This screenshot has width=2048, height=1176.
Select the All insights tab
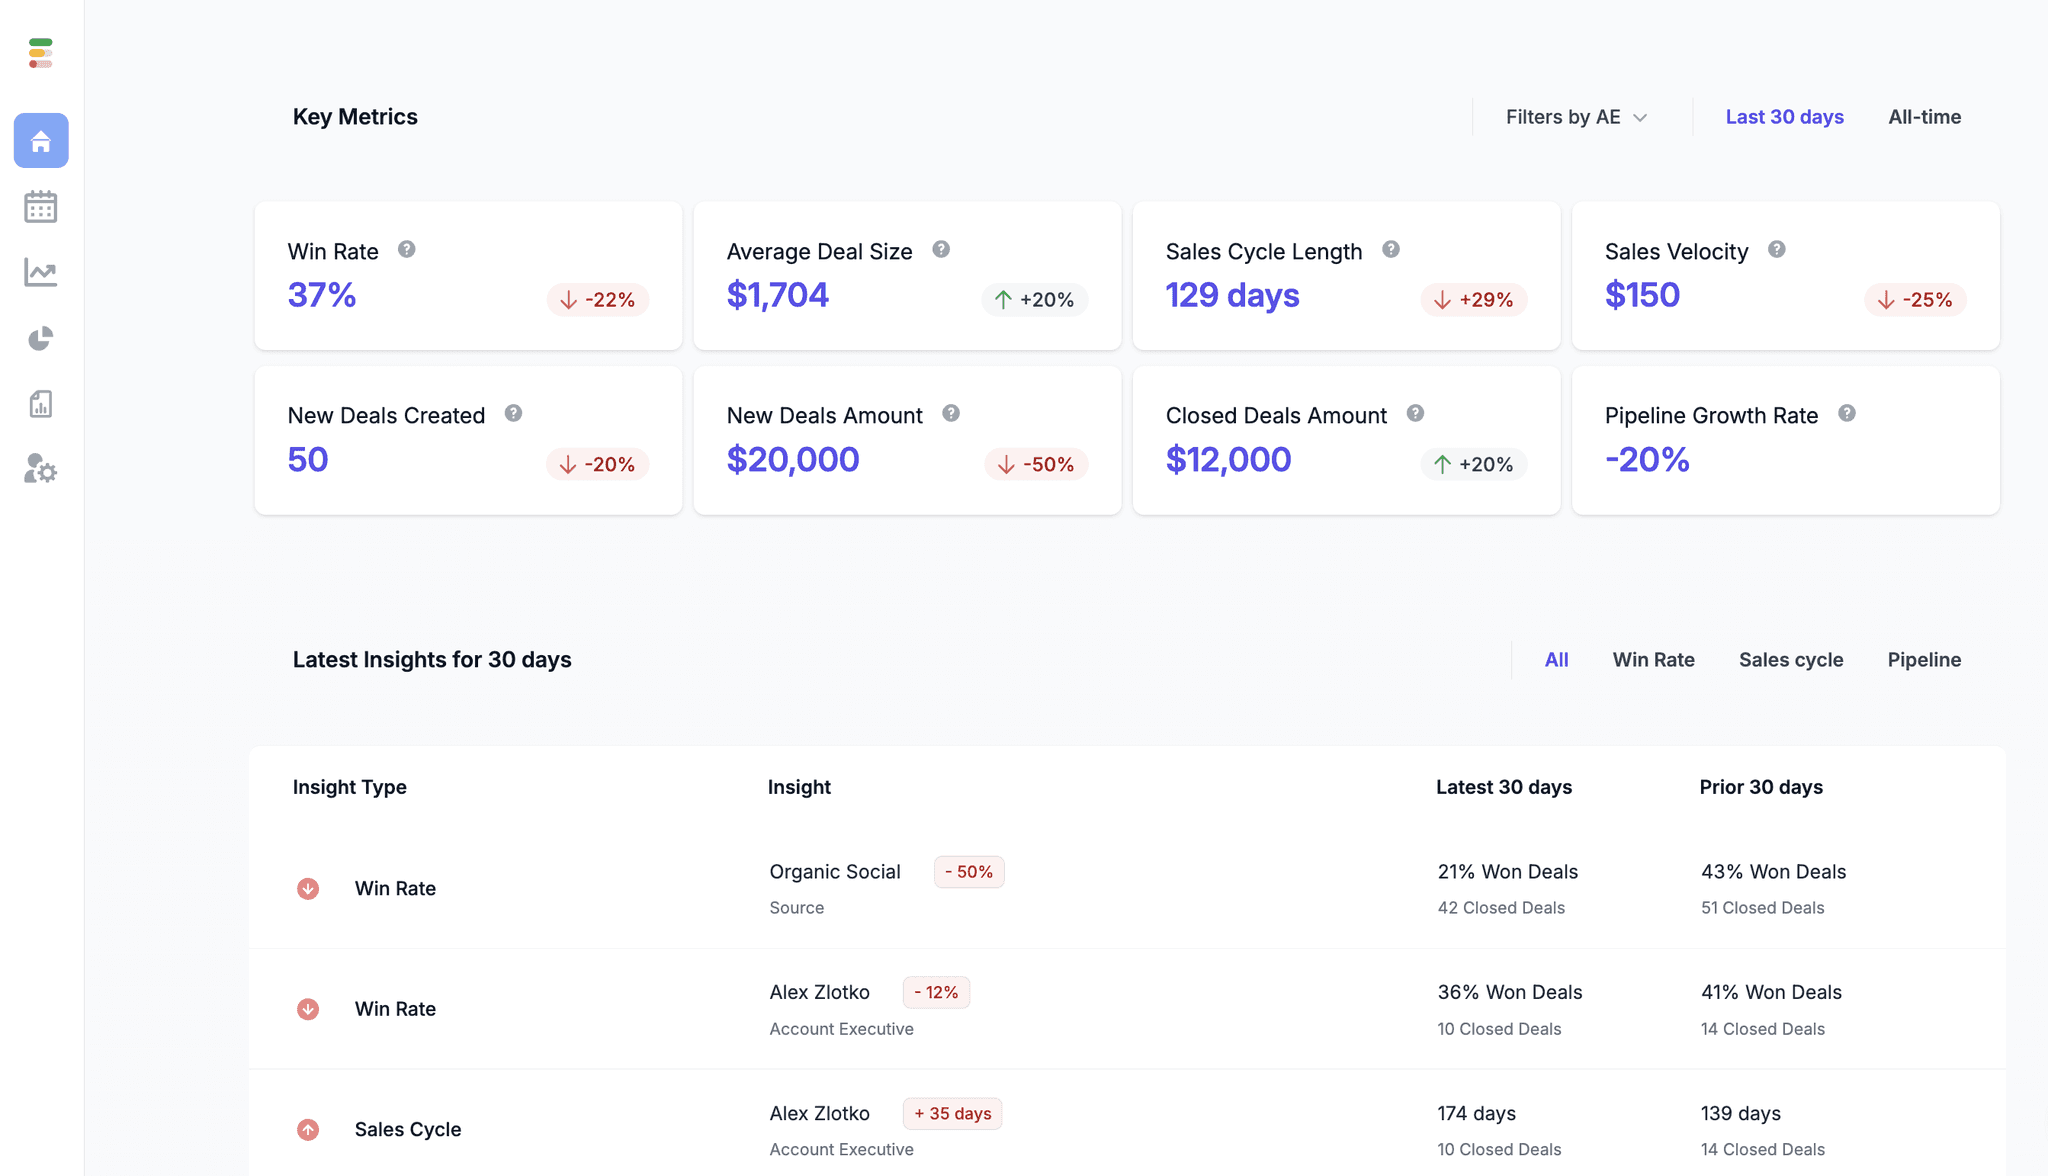pyautogui.click(x=1556, y=660)
